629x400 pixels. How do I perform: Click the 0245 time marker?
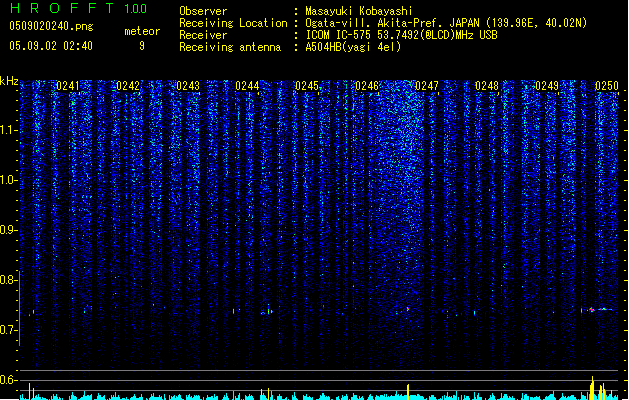click(x=307, y=86)
